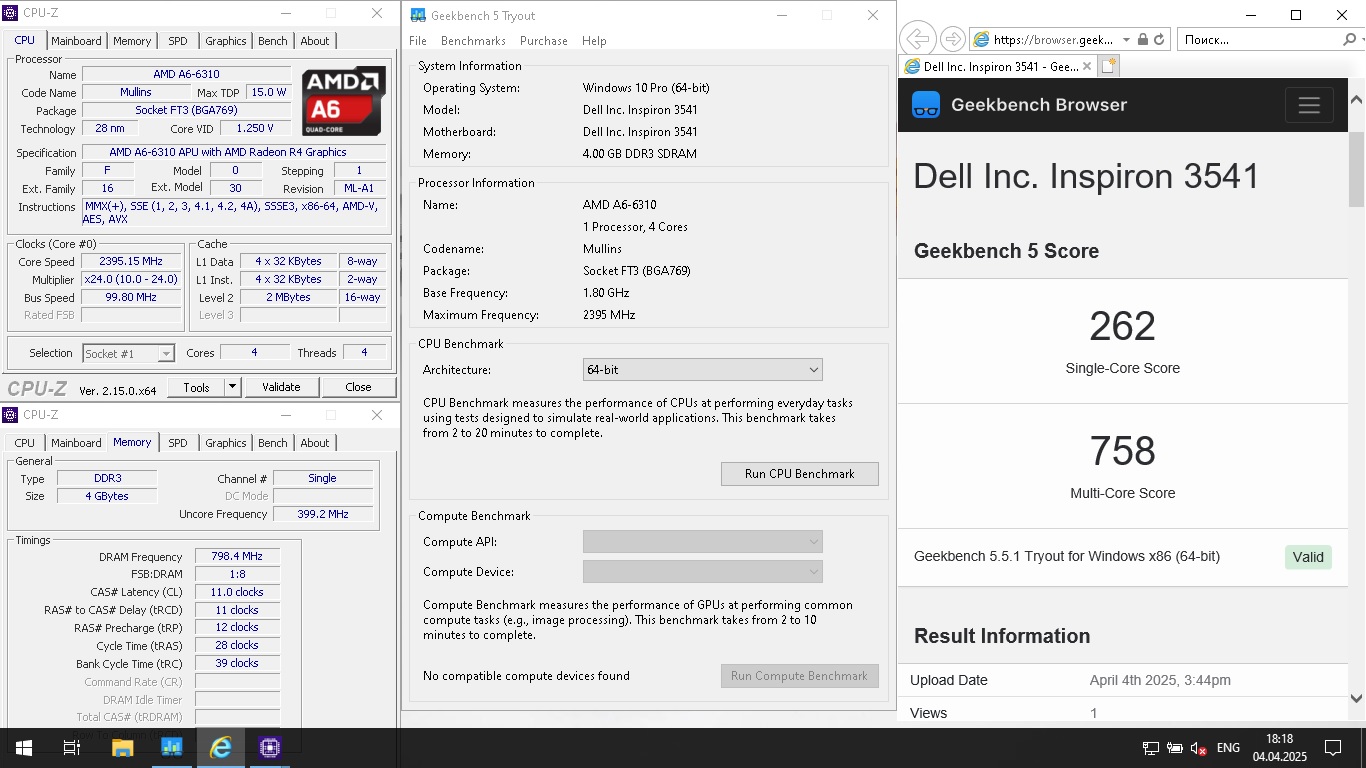This screenshot has width=1366, height=768.
Task: Open the Benchmarks menu in Geekbench
Action: click(473, 41)
